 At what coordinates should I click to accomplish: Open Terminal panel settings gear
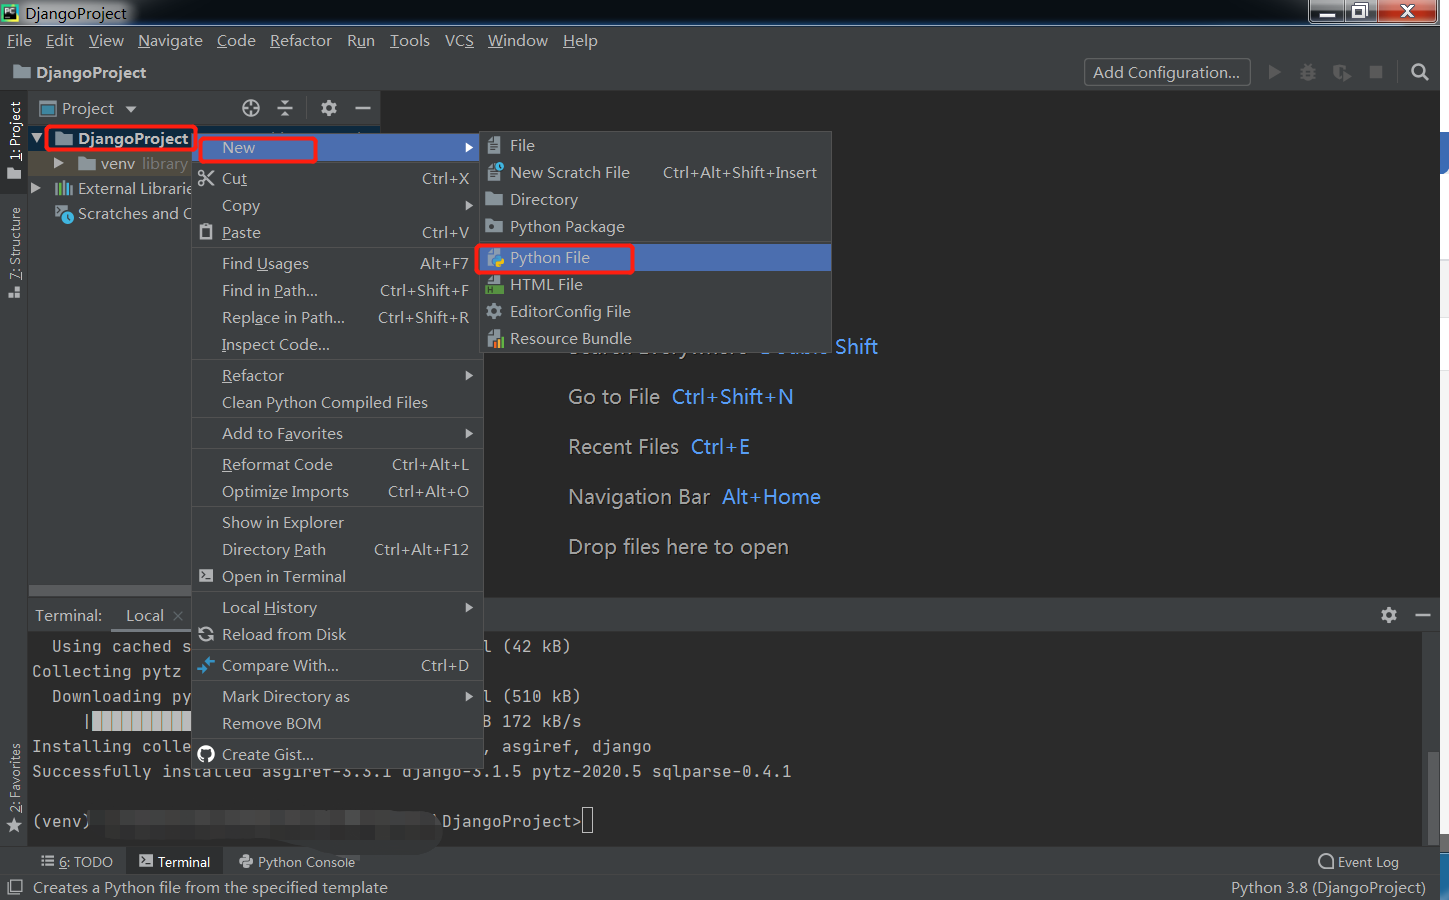[1389, 615]
